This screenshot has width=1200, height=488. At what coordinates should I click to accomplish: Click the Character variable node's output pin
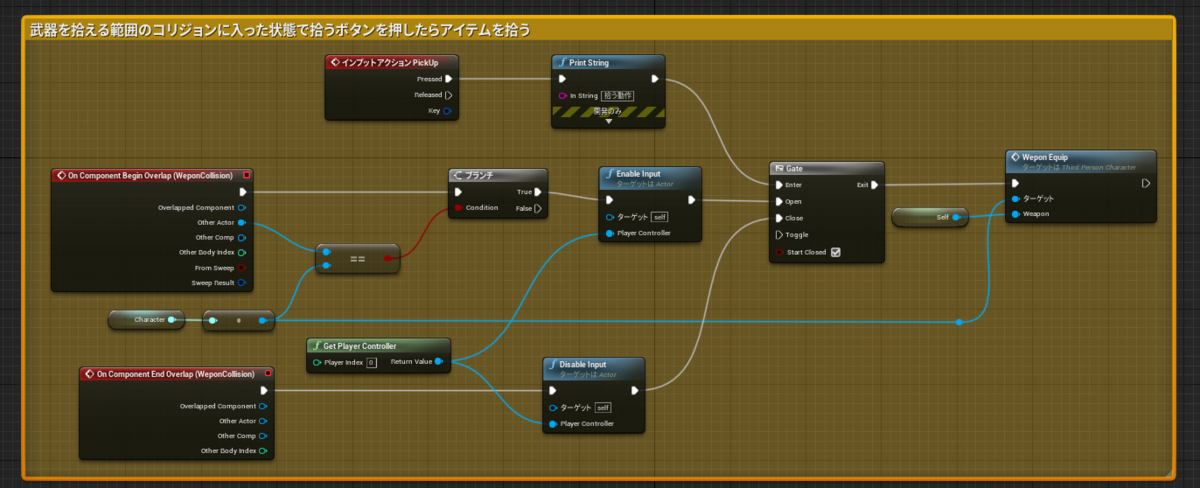(173, 320)
